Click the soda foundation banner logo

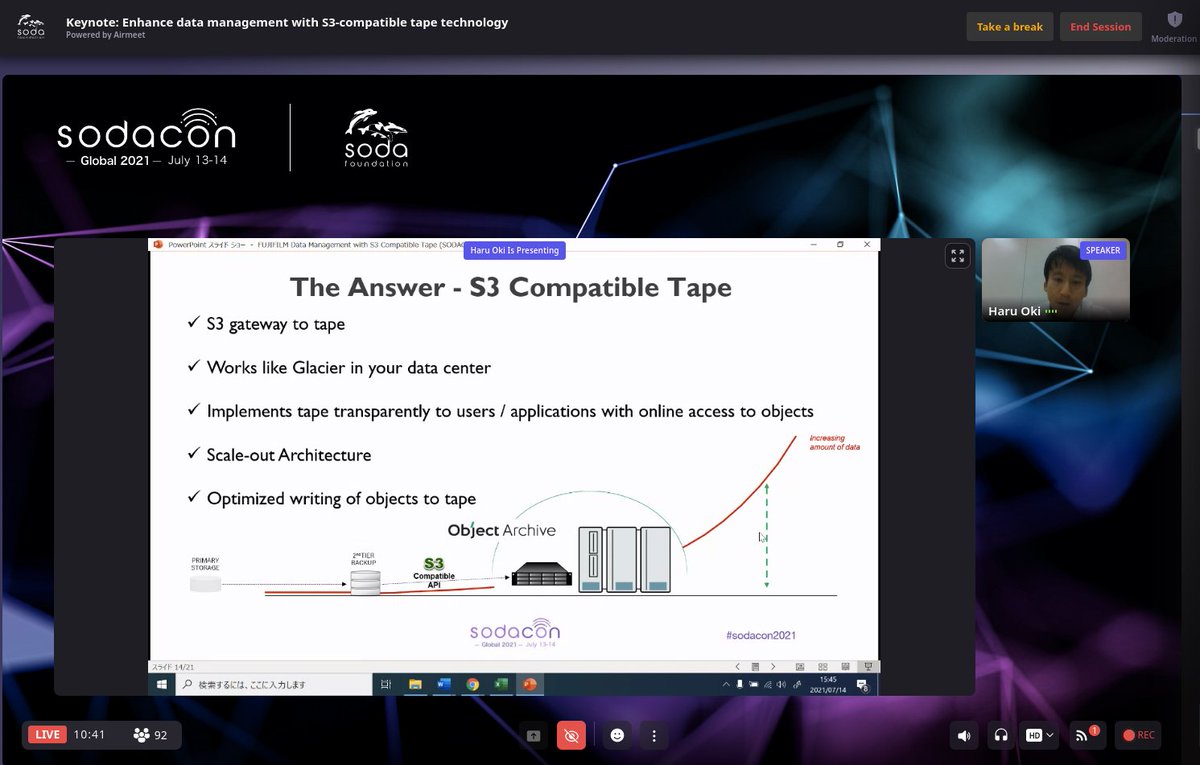pos(376,138)
